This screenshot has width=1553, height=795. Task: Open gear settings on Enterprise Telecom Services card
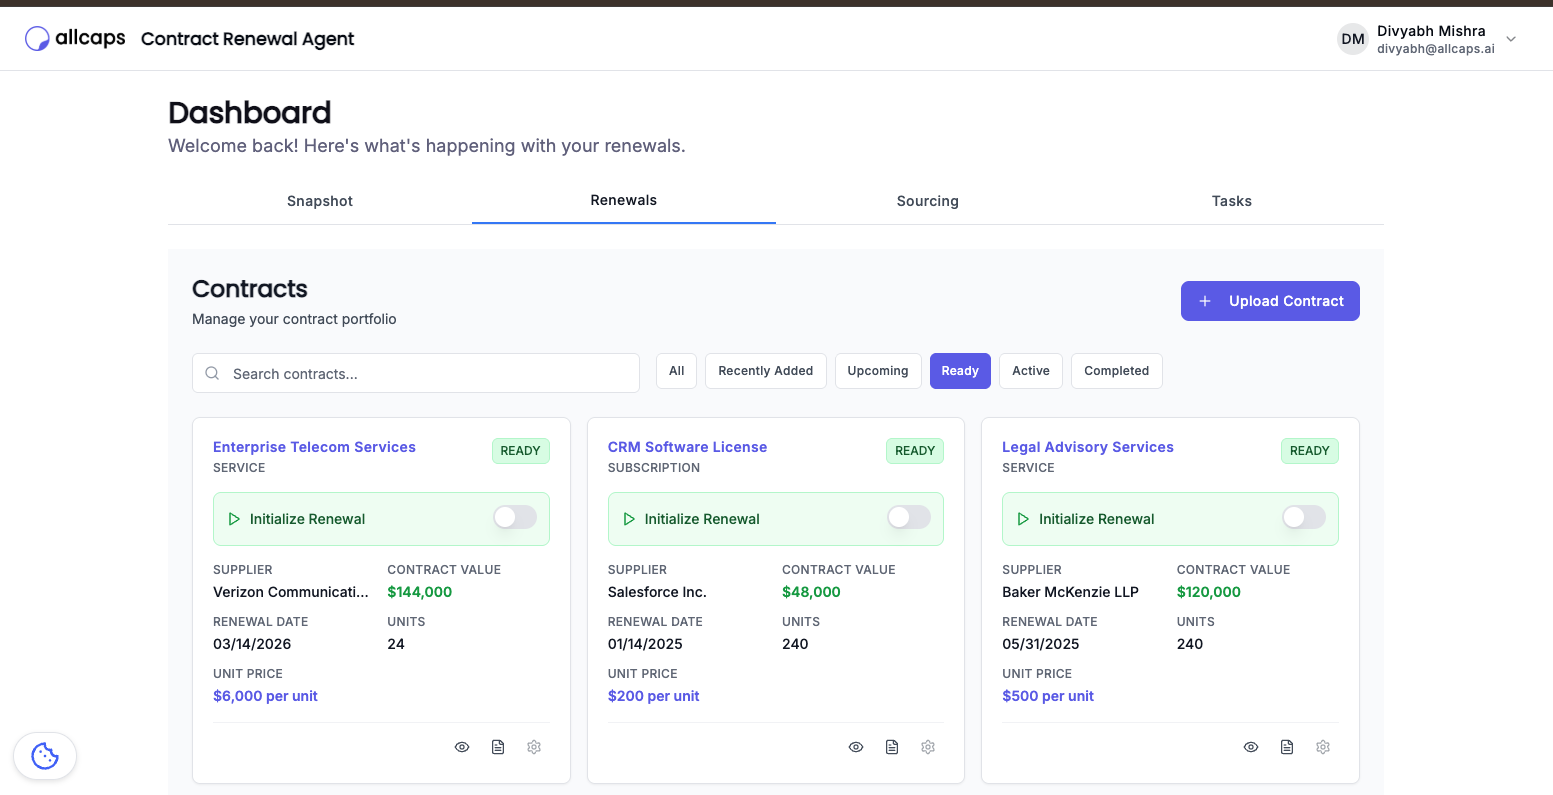534,747
